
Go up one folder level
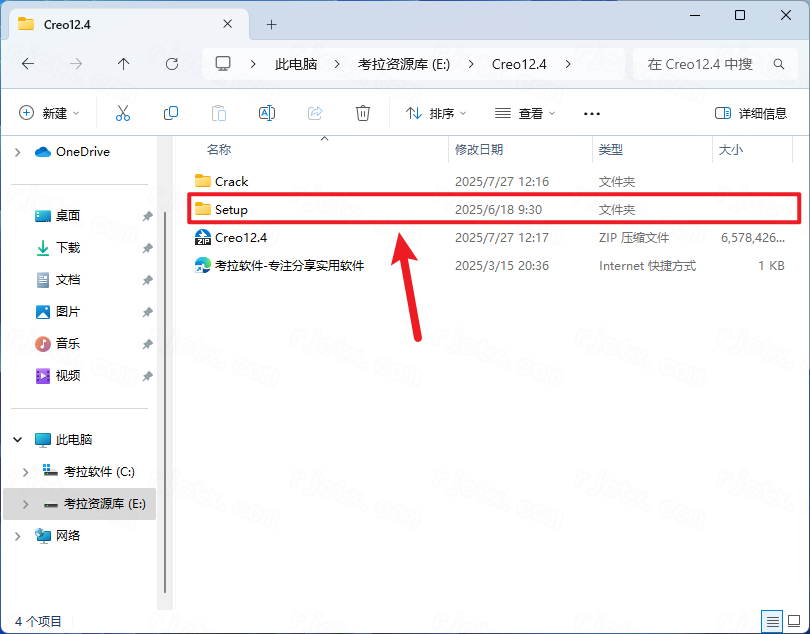tap(123, 64)
